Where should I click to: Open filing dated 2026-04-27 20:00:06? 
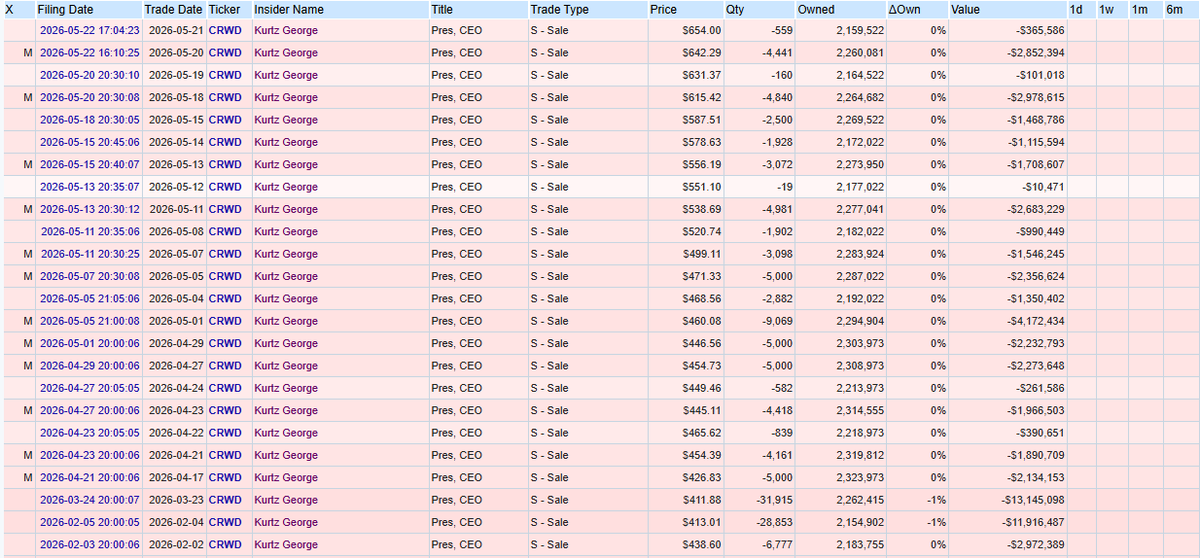tap(89, 411)
